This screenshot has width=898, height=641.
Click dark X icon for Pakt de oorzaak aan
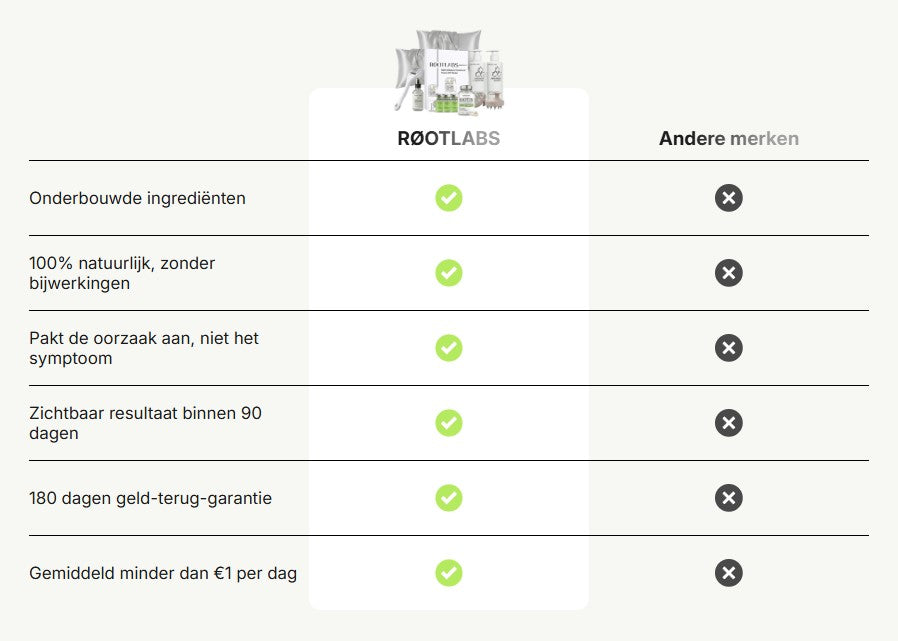(729, 348)
